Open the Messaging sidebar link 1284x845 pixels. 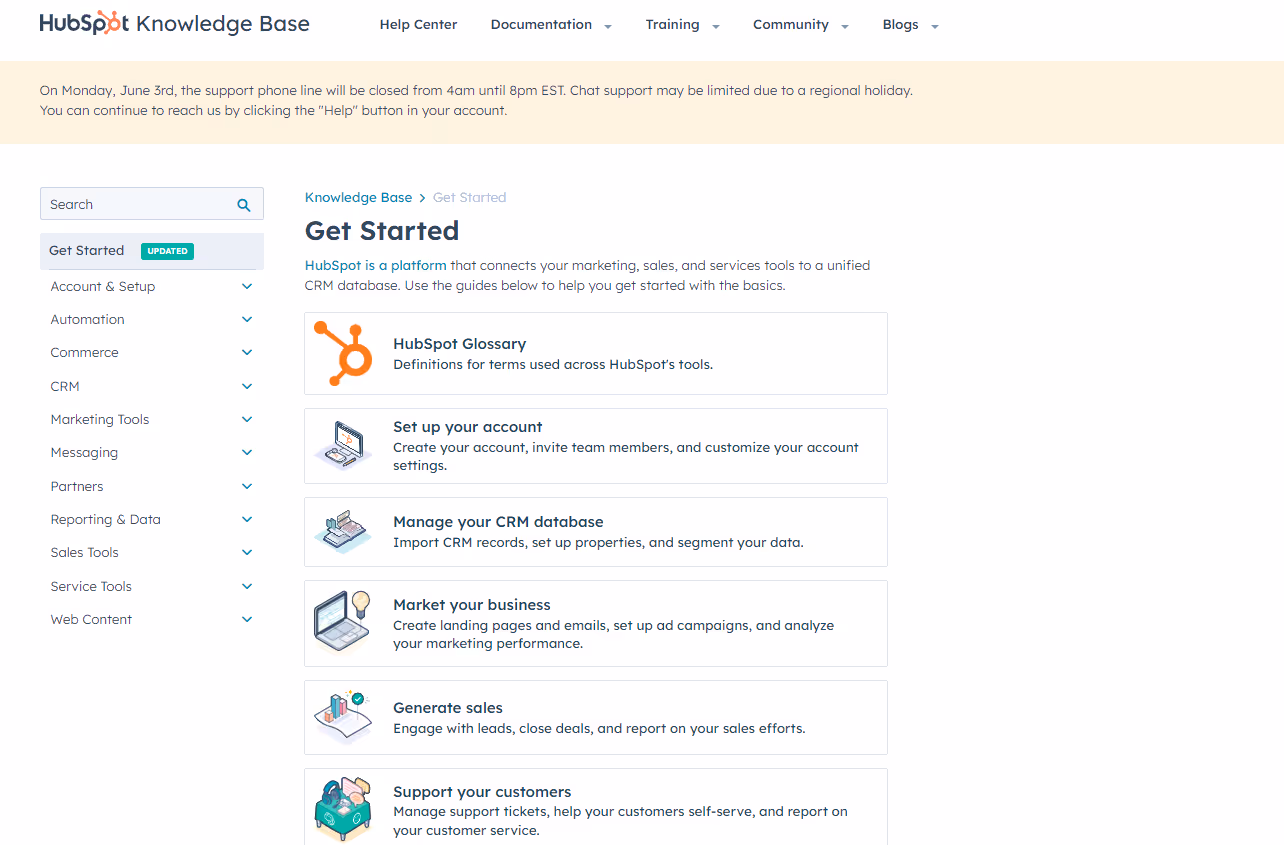pos(84,453)
